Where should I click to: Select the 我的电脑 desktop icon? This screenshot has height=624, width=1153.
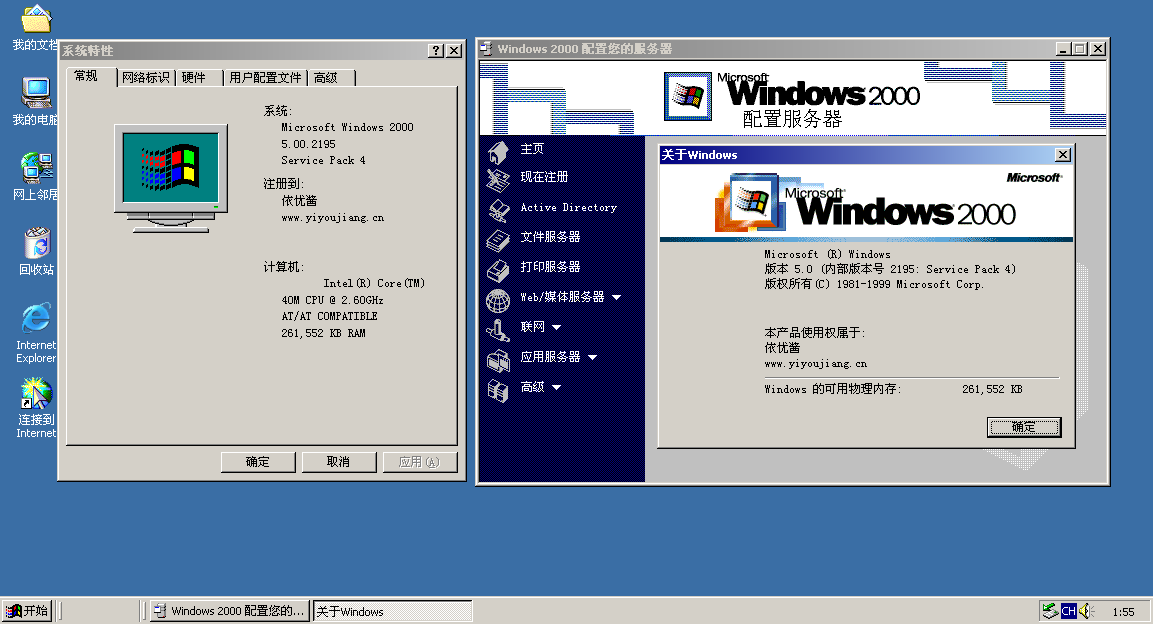pos(35,93)
